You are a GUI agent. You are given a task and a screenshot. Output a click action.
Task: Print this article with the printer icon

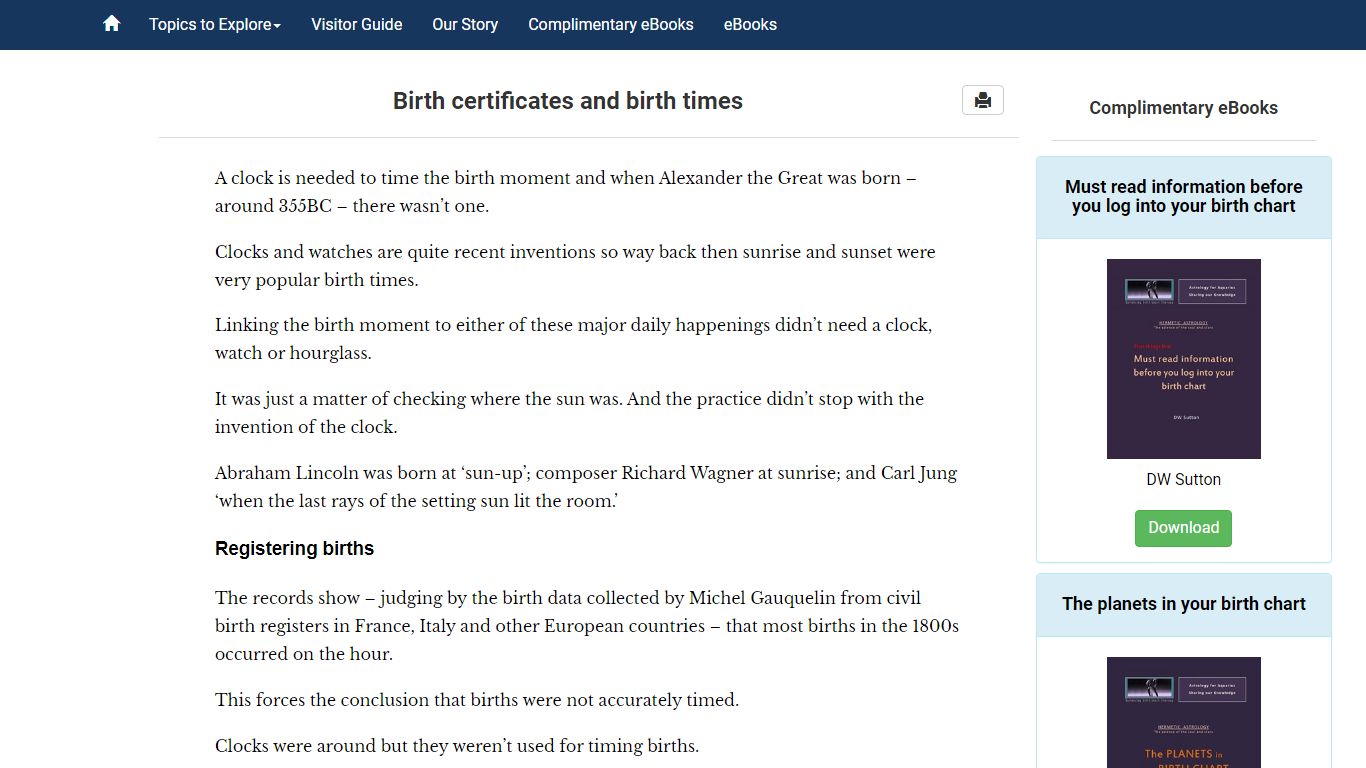pos(983,100)
